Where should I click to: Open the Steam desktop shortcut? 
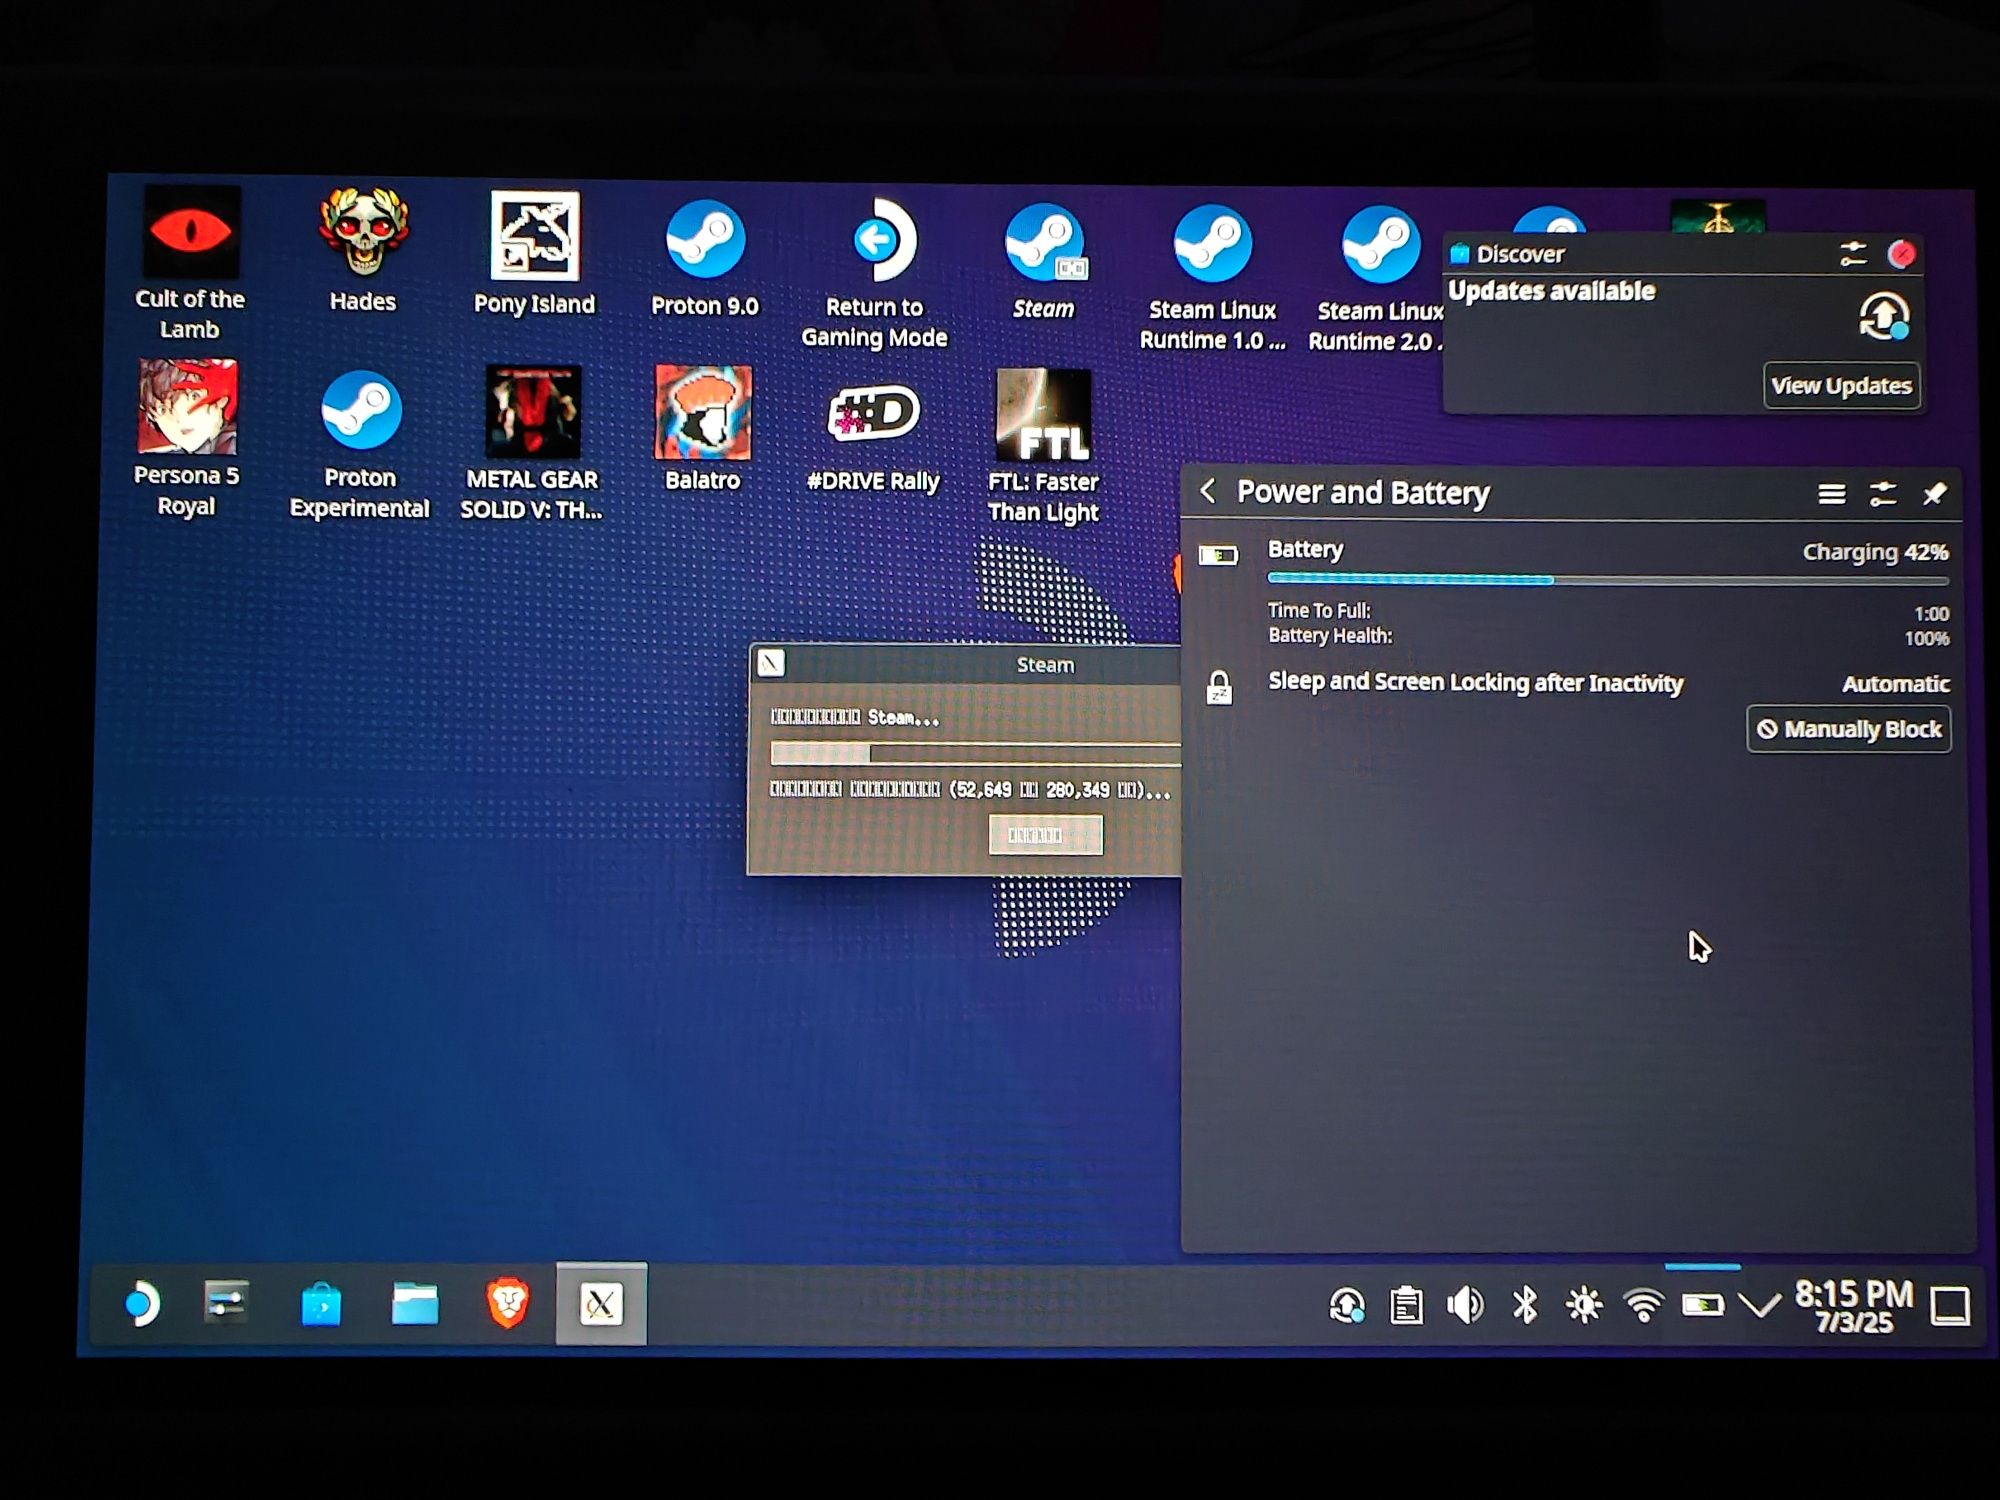[x=1043, y=262]
